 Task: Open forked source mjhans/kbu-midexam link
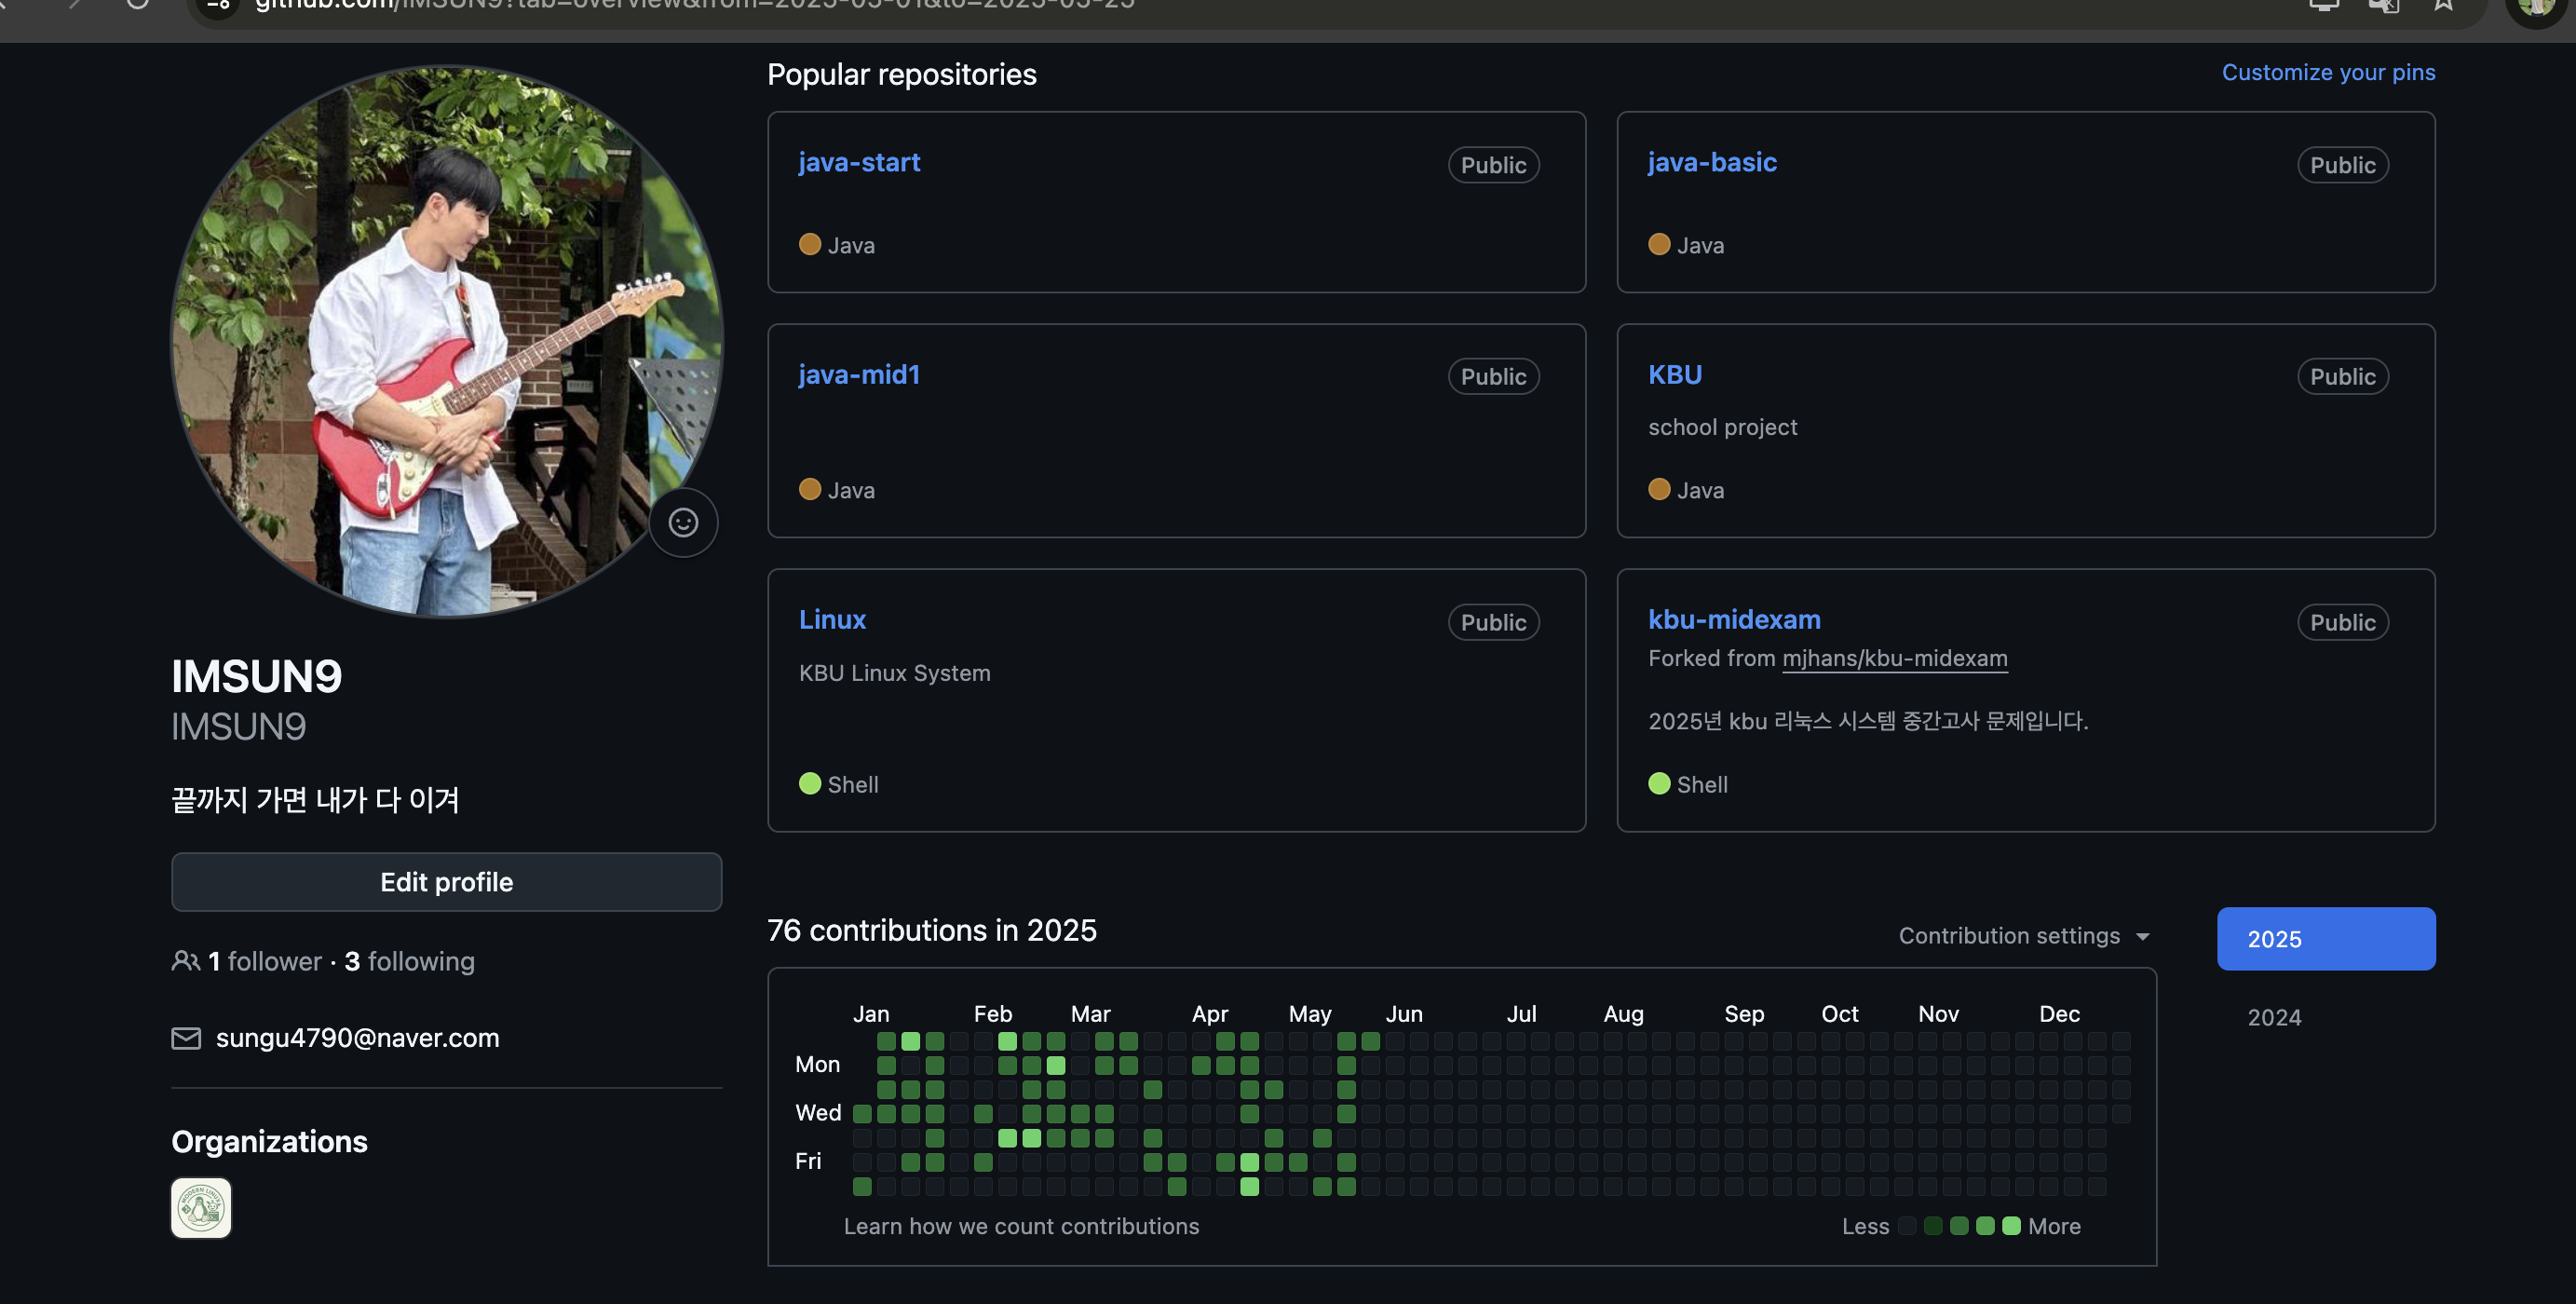(1894, 658)
